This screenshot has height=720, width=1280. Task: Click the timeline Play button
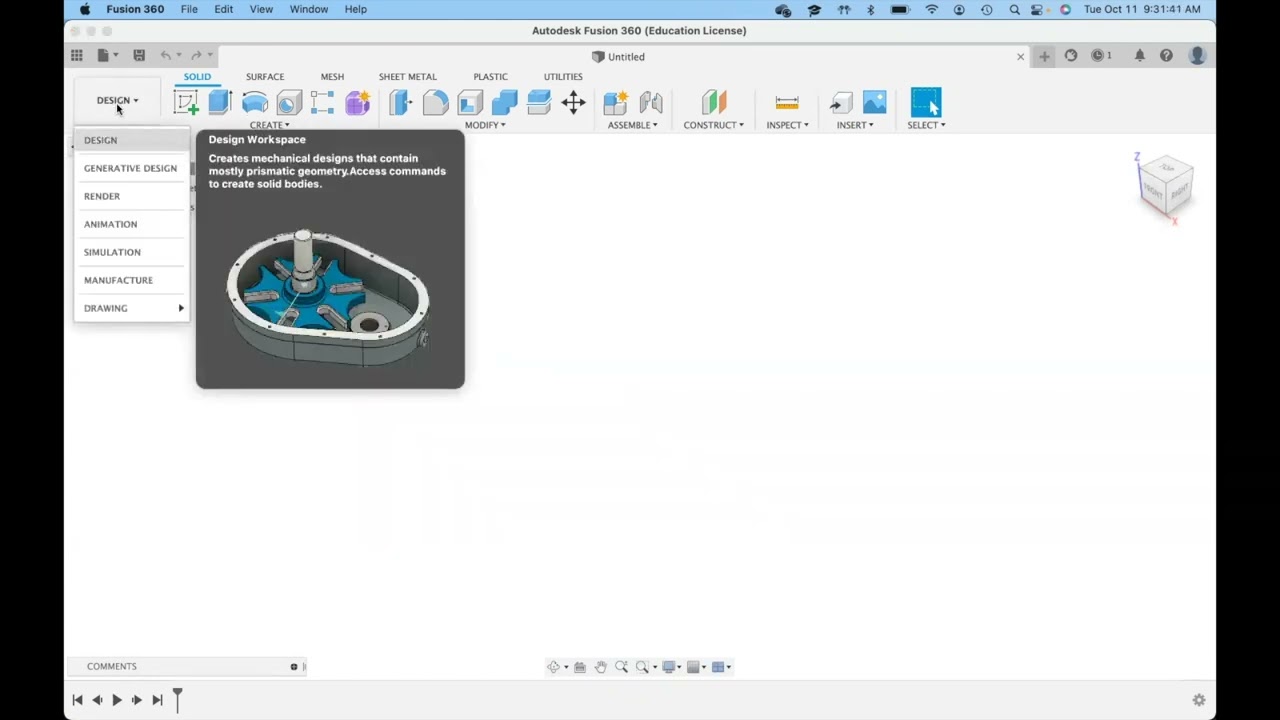tap(117, 700)
